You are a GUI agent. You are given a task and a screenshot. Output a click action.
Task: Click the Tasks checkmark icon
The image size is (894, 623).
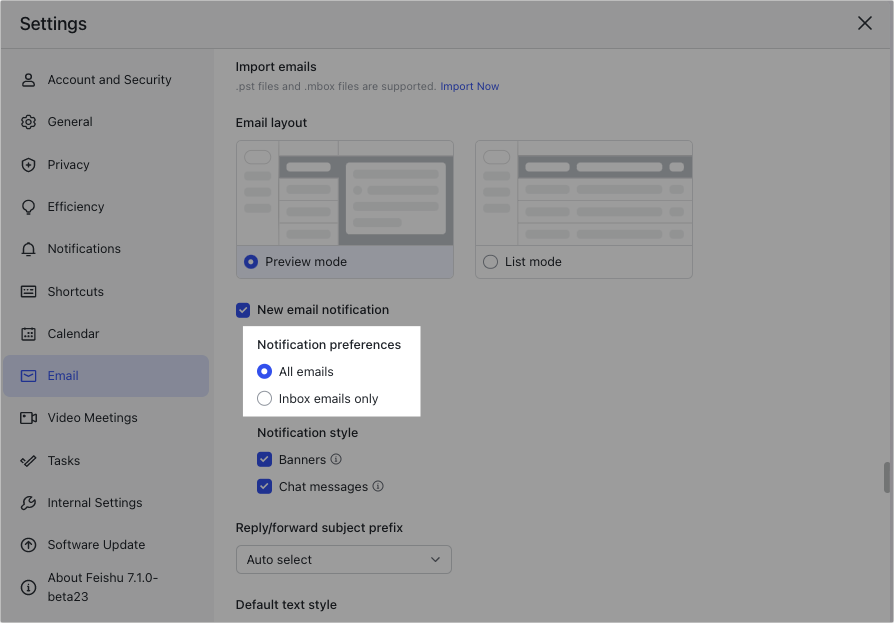point(29,461)
